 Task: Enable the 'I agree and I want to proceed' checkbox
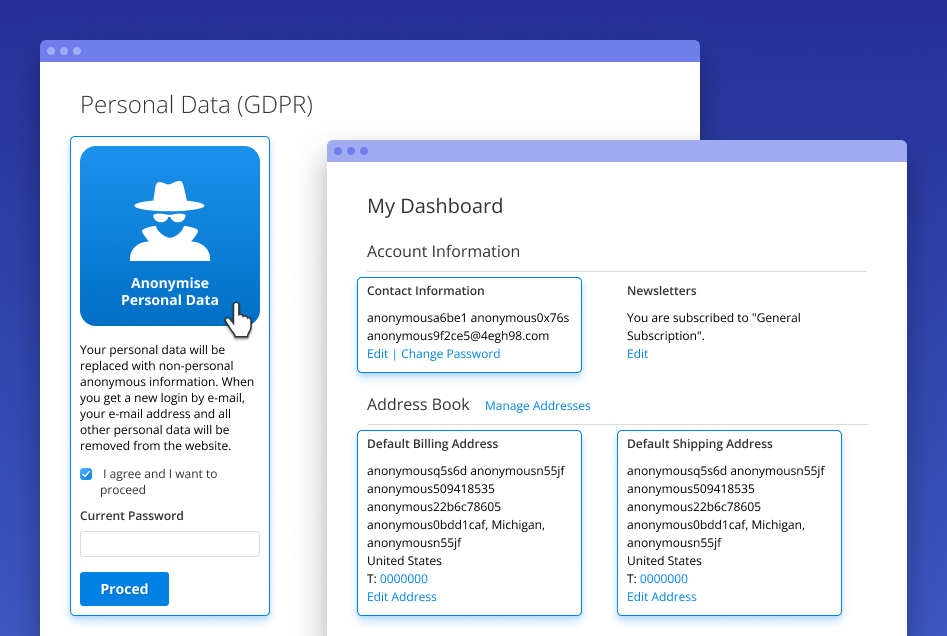coord(85,474)
